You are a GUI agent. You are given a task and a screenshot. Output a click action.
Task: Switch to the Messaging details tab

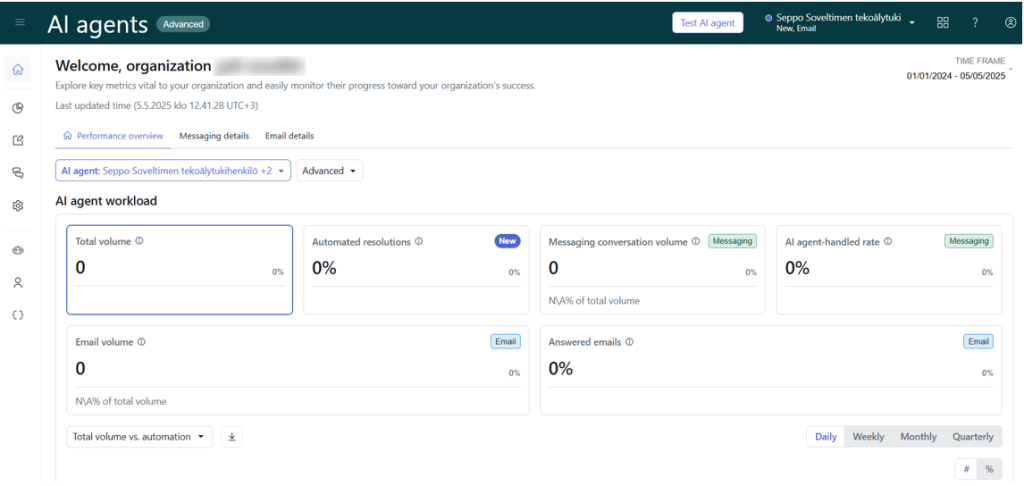point(214,136)
